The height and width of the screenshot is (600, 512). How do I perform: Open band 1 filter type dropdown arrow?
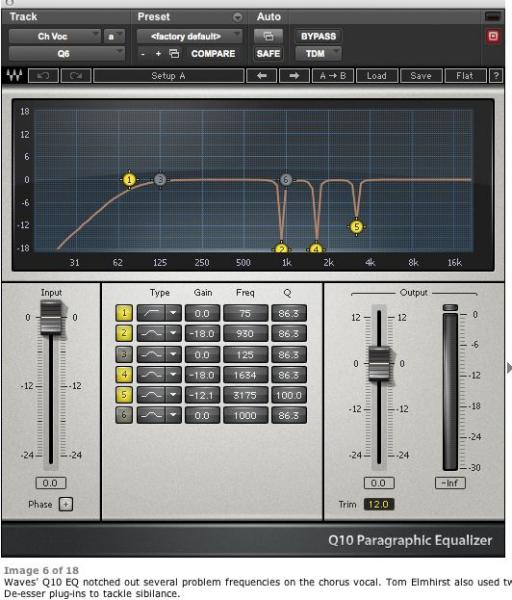click(173, 313)
